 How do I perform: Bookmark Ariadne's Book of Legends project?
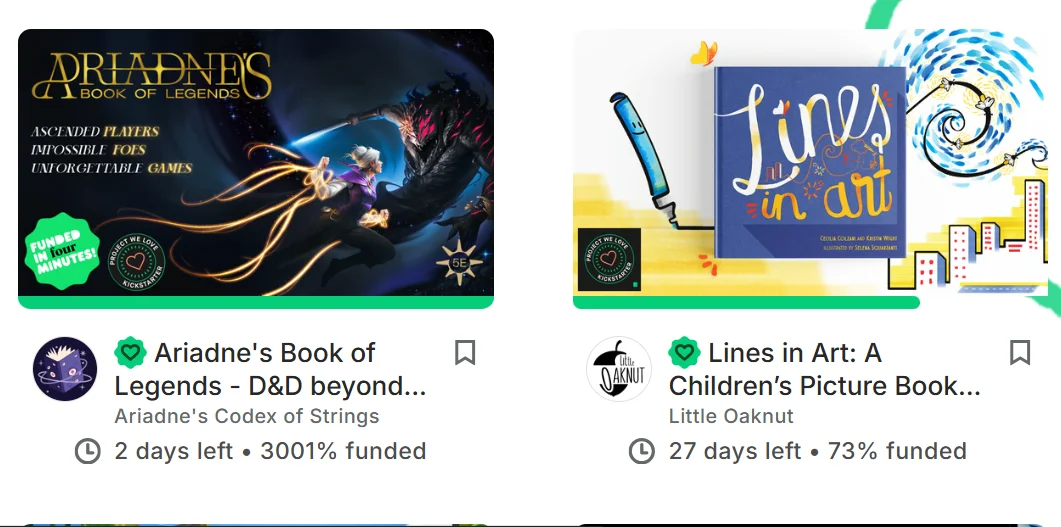(x=465, y=352)
